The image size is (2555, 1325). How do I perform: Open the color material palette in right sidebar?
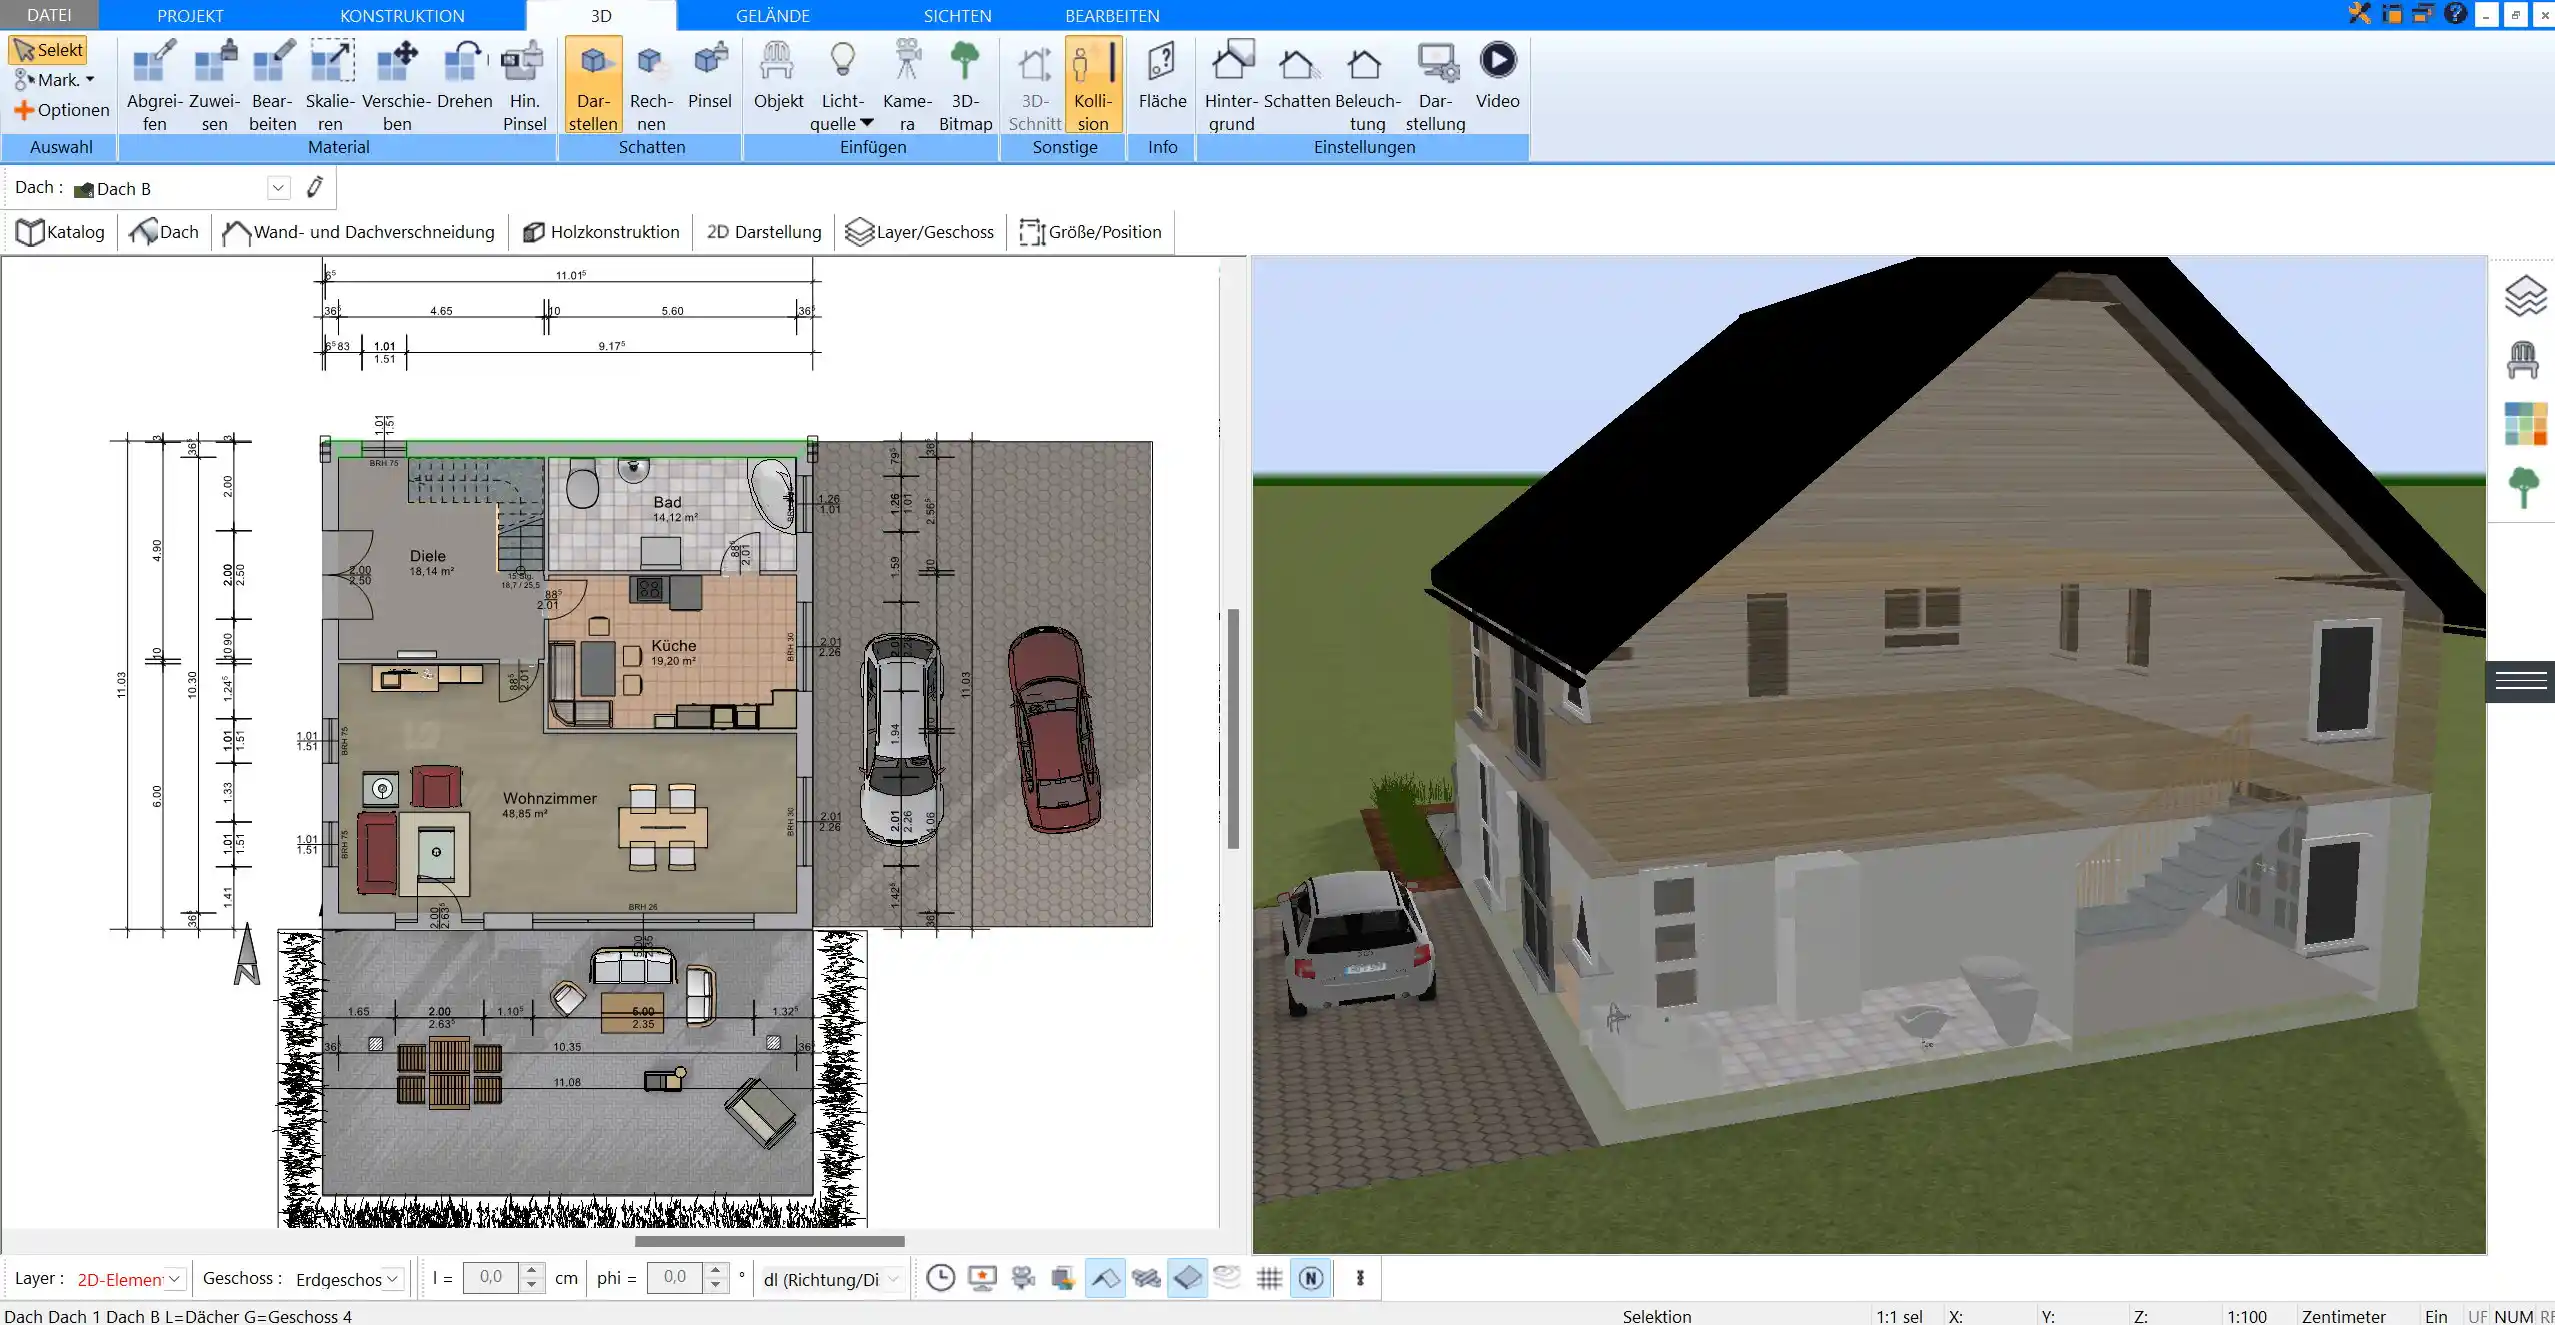pyautogui.click(x=2525, y=424)
